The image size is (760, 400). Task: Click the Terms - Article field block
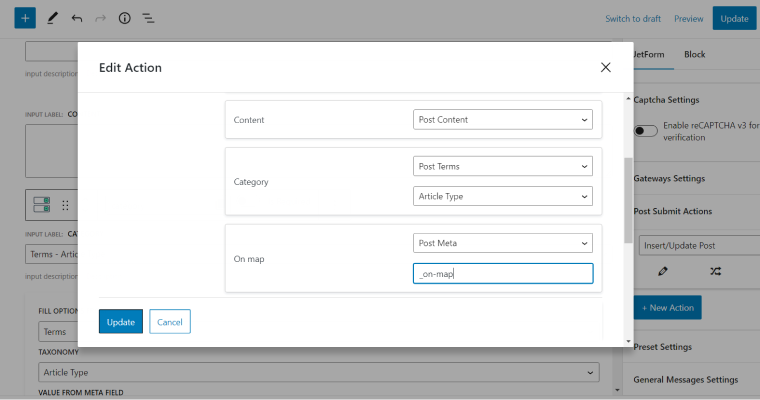coord(51,254)
